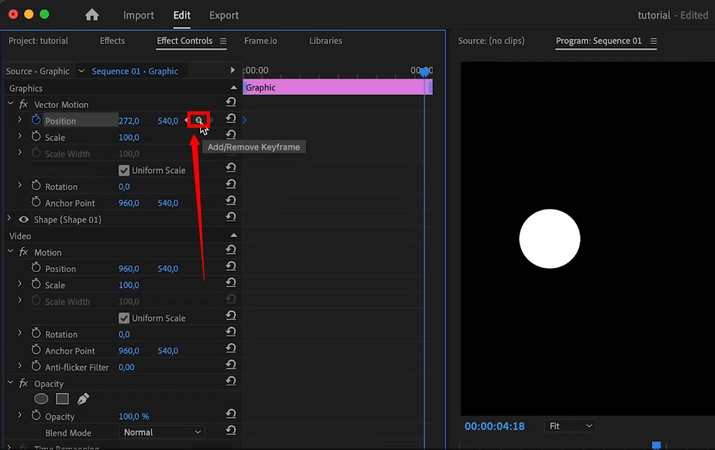715x450 pixels.
Task: Open the Libraries panel tab
Action: (325, 41)
